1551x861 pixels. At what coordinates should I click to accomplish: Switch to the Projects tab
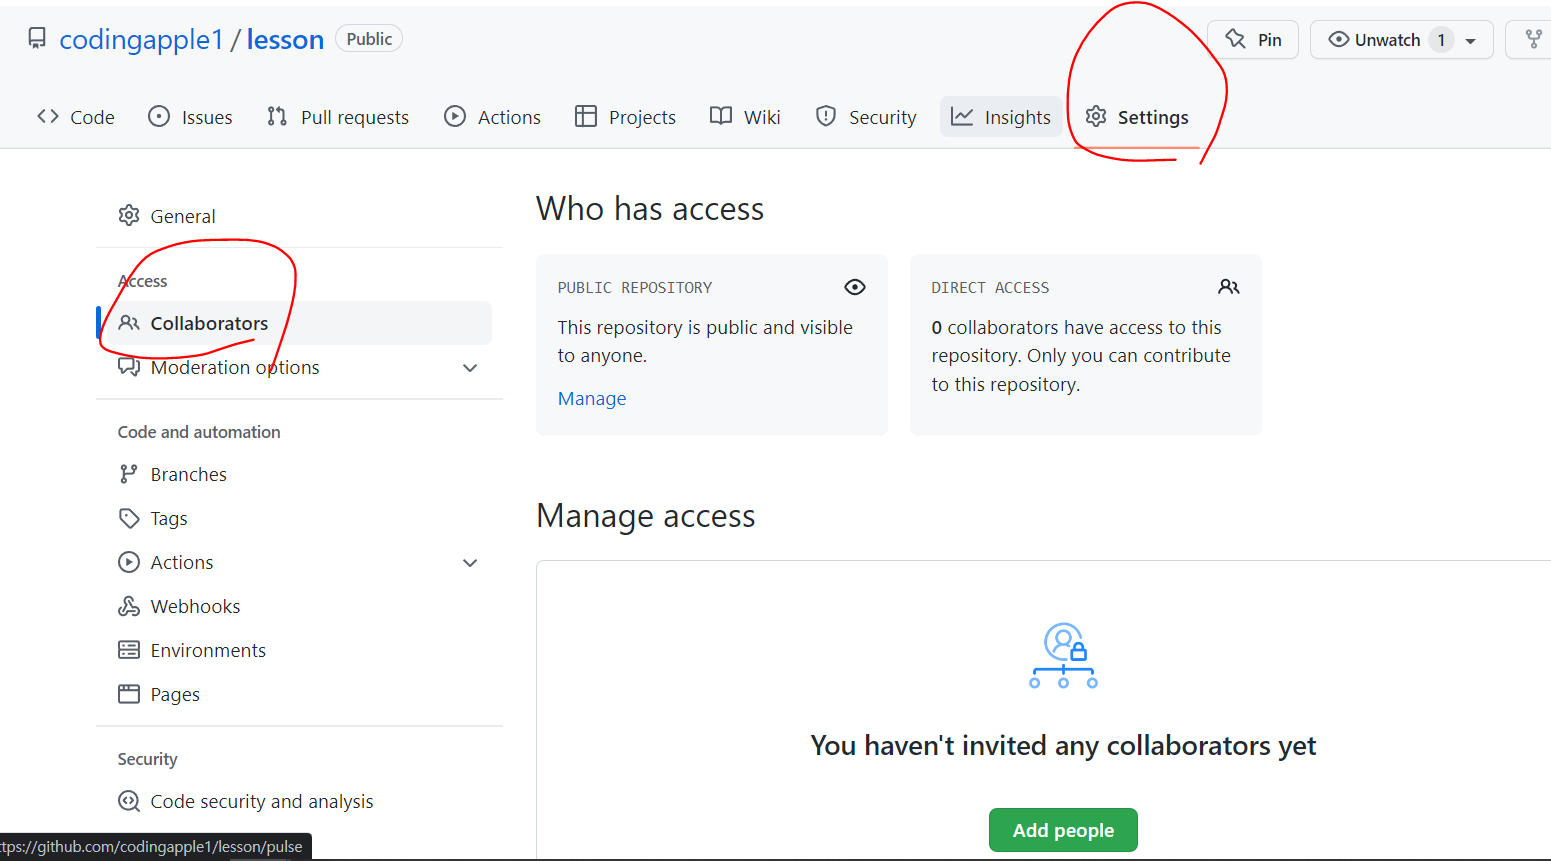point(626,117)
